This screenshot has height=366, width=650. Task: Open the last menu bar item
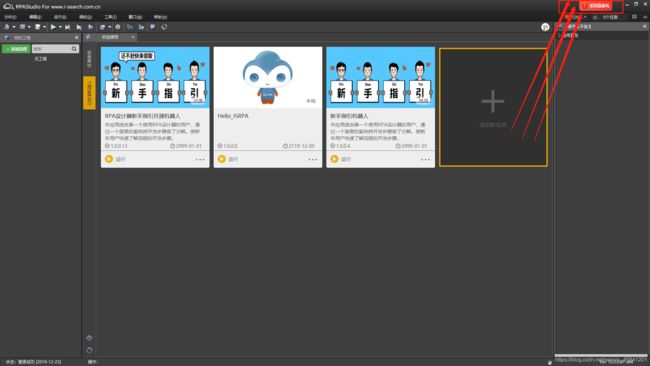click(160, 17)
